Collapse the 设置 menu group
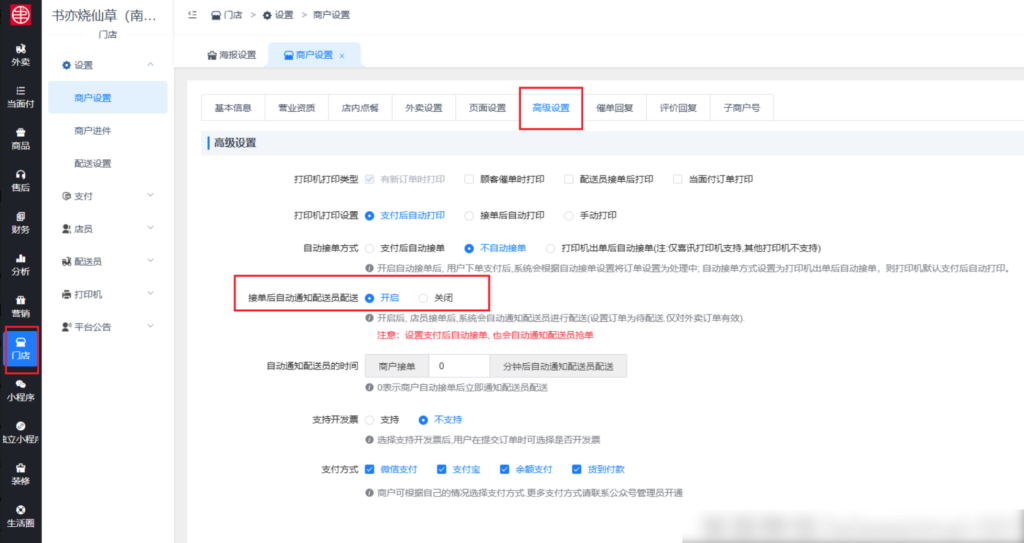This screenshot has height=543, width=1024. (x=108, y=65)
